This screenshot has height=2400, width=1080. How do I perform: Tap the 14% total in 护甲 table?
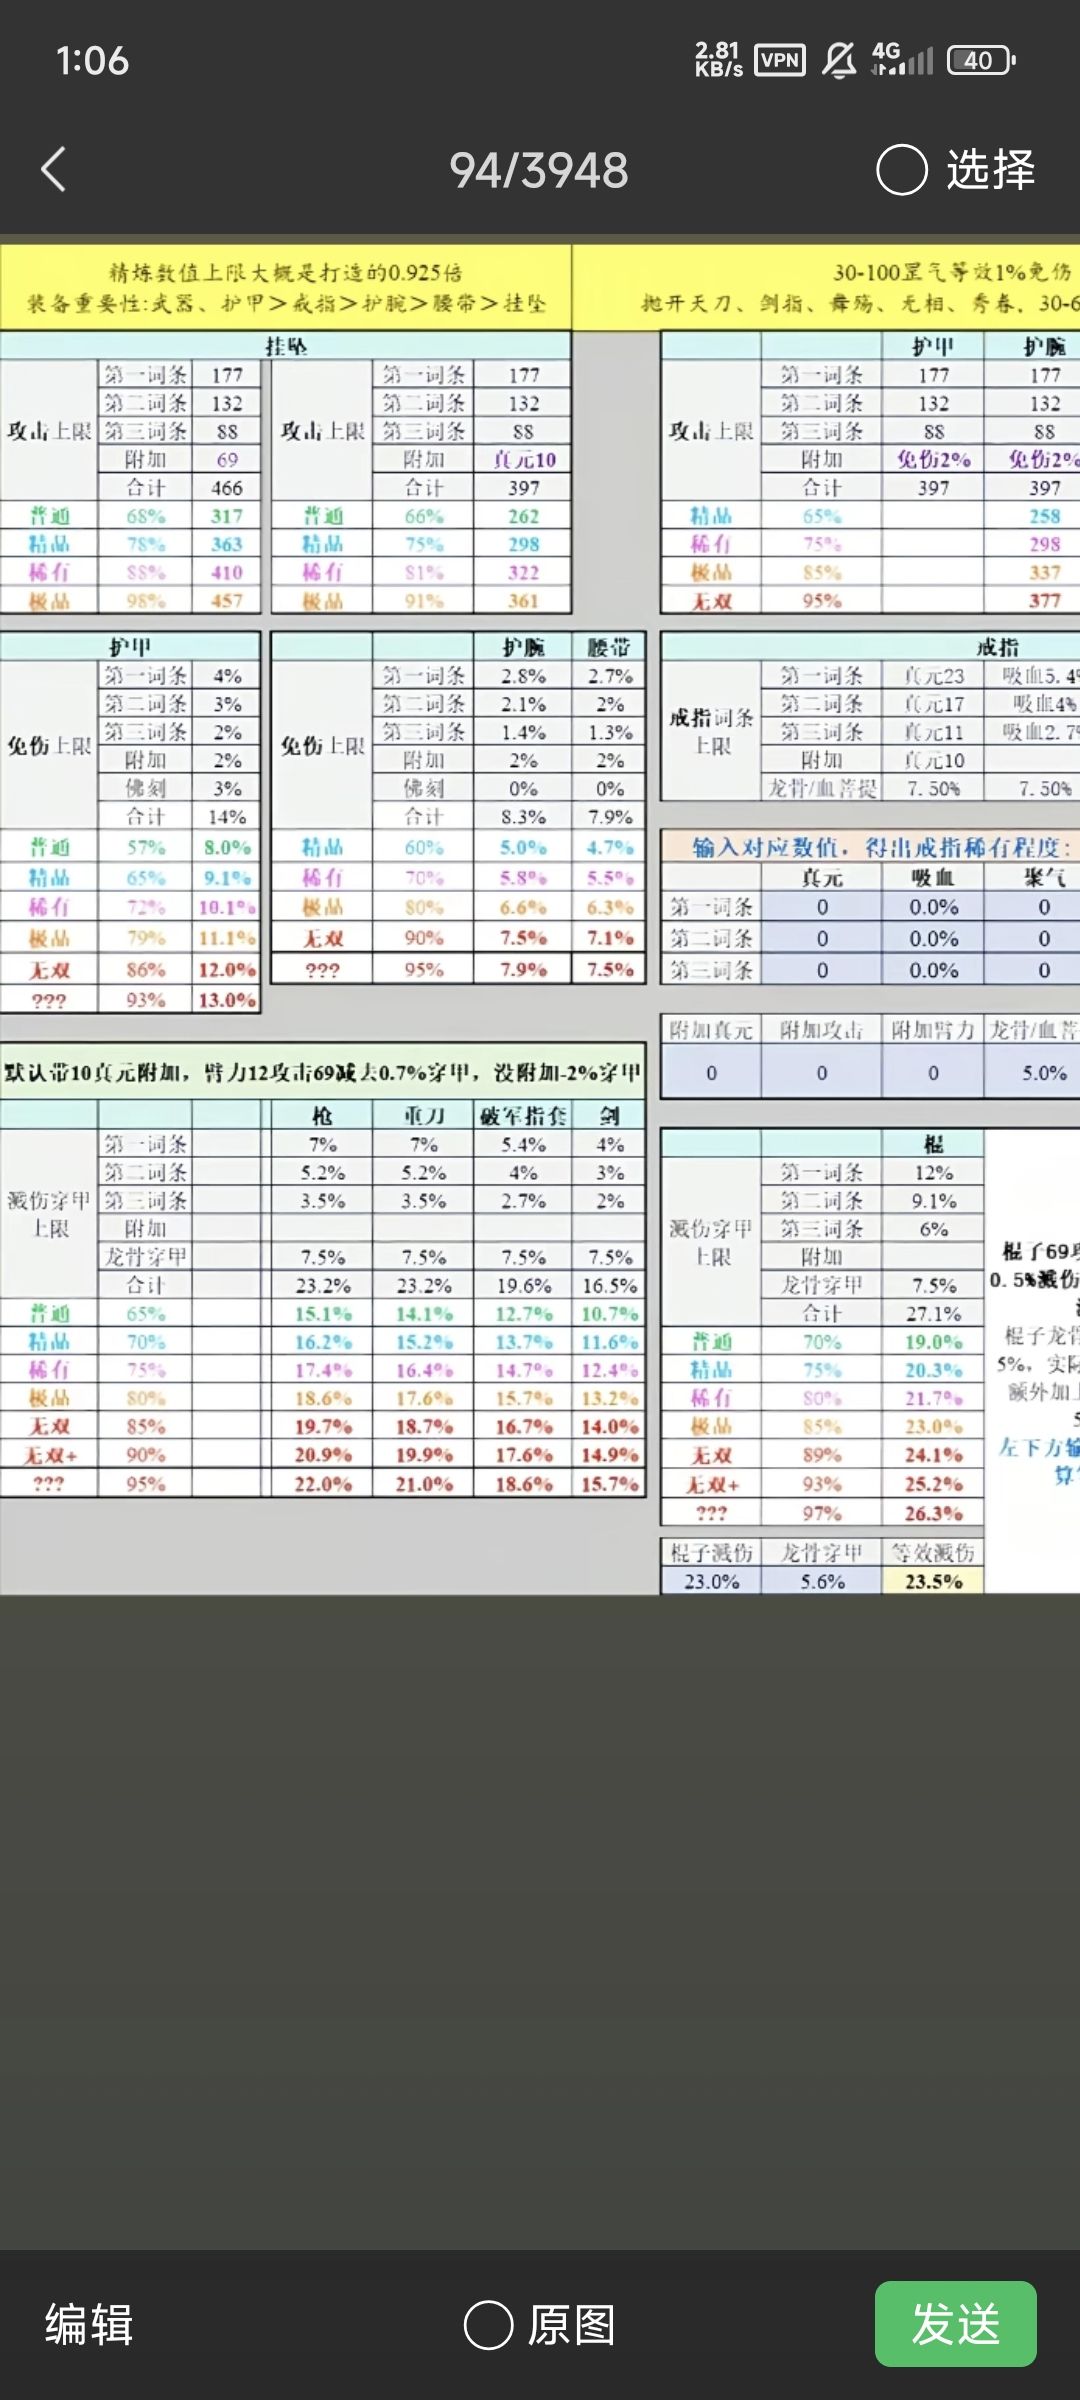(x=227, y=816)
